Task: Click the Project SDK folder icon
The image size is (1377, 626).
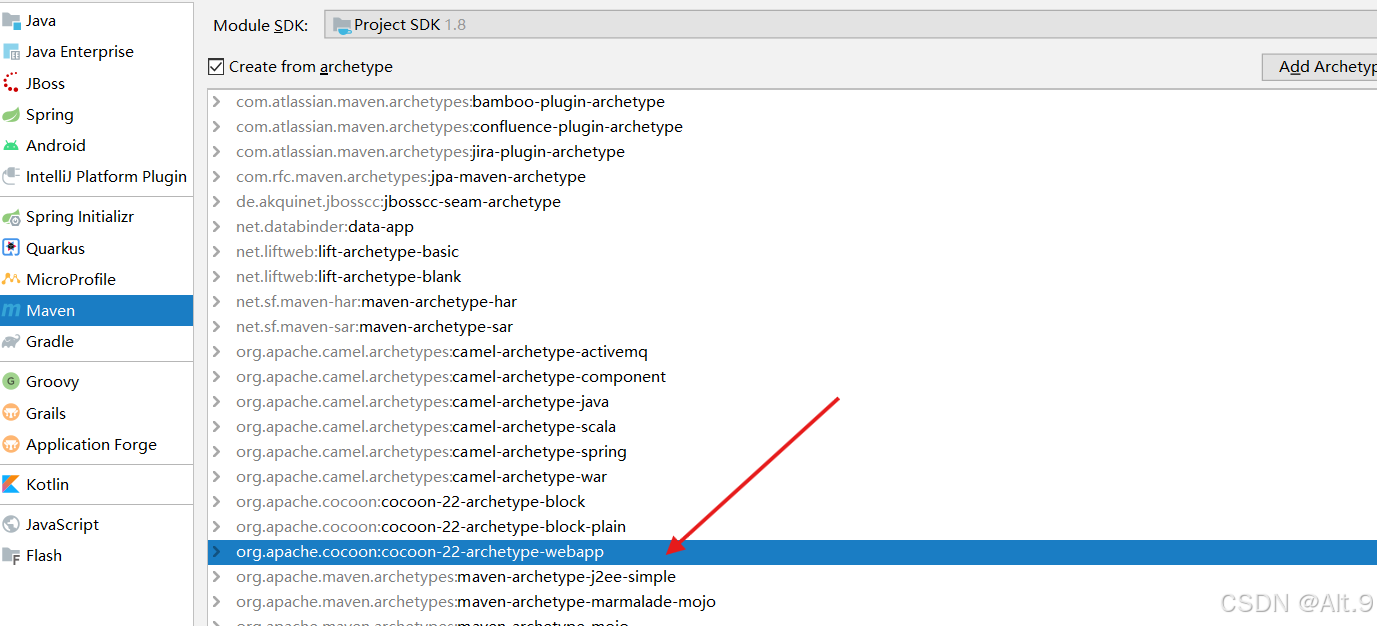Action: [342, 25]
